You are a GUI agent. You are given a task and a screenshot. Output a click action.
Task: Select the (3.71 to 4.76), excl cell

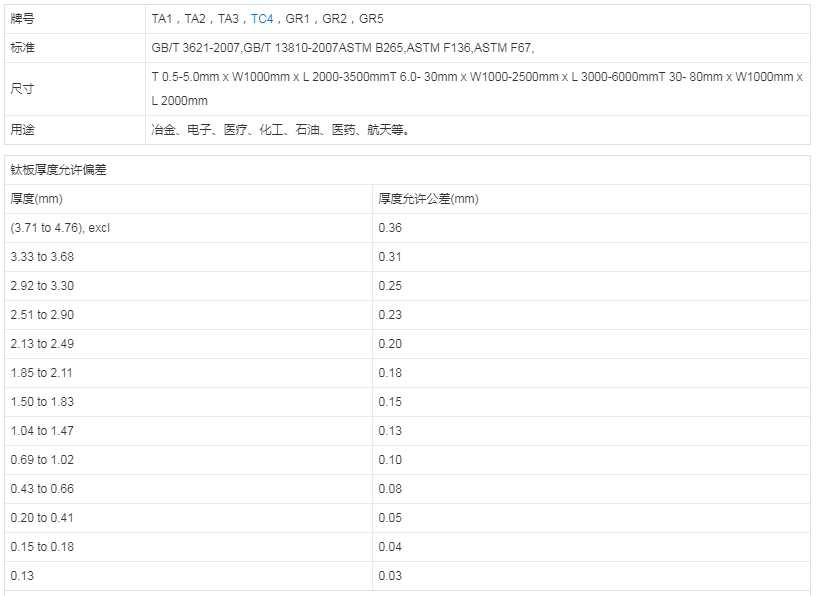(x=60, y=228)
